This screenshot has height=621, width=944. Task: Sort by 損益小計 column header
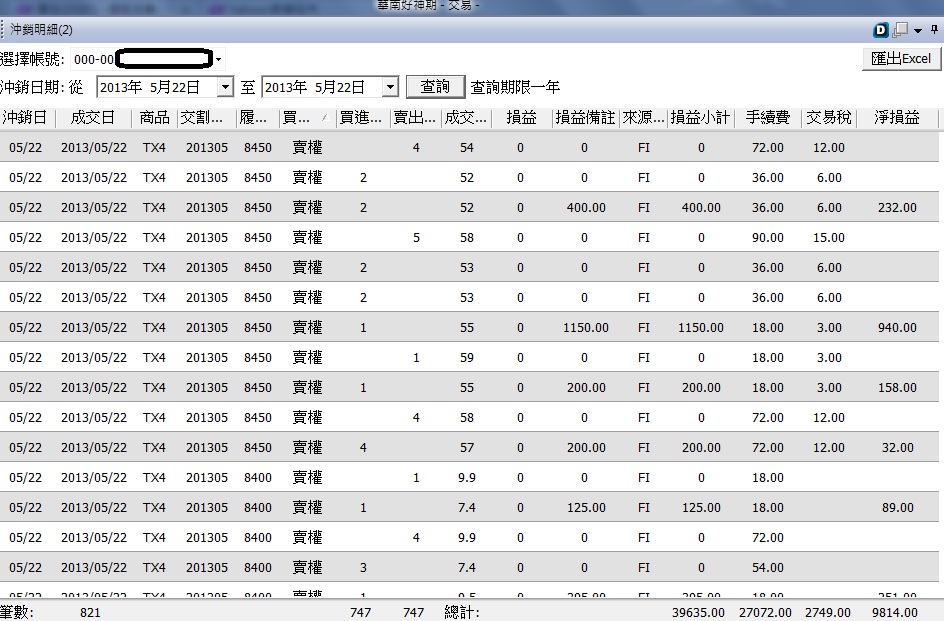[x=701, y=117]
